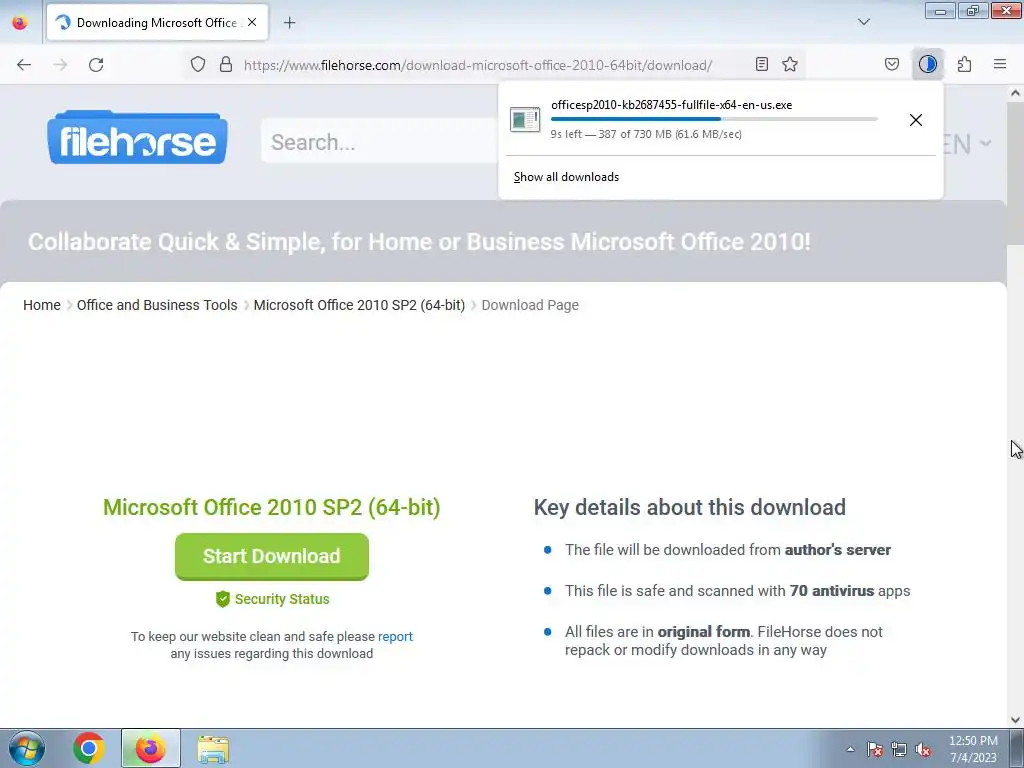The image size is (1024, 768).
Task: Click the FileHorse logo
Action: coord(137,137)
